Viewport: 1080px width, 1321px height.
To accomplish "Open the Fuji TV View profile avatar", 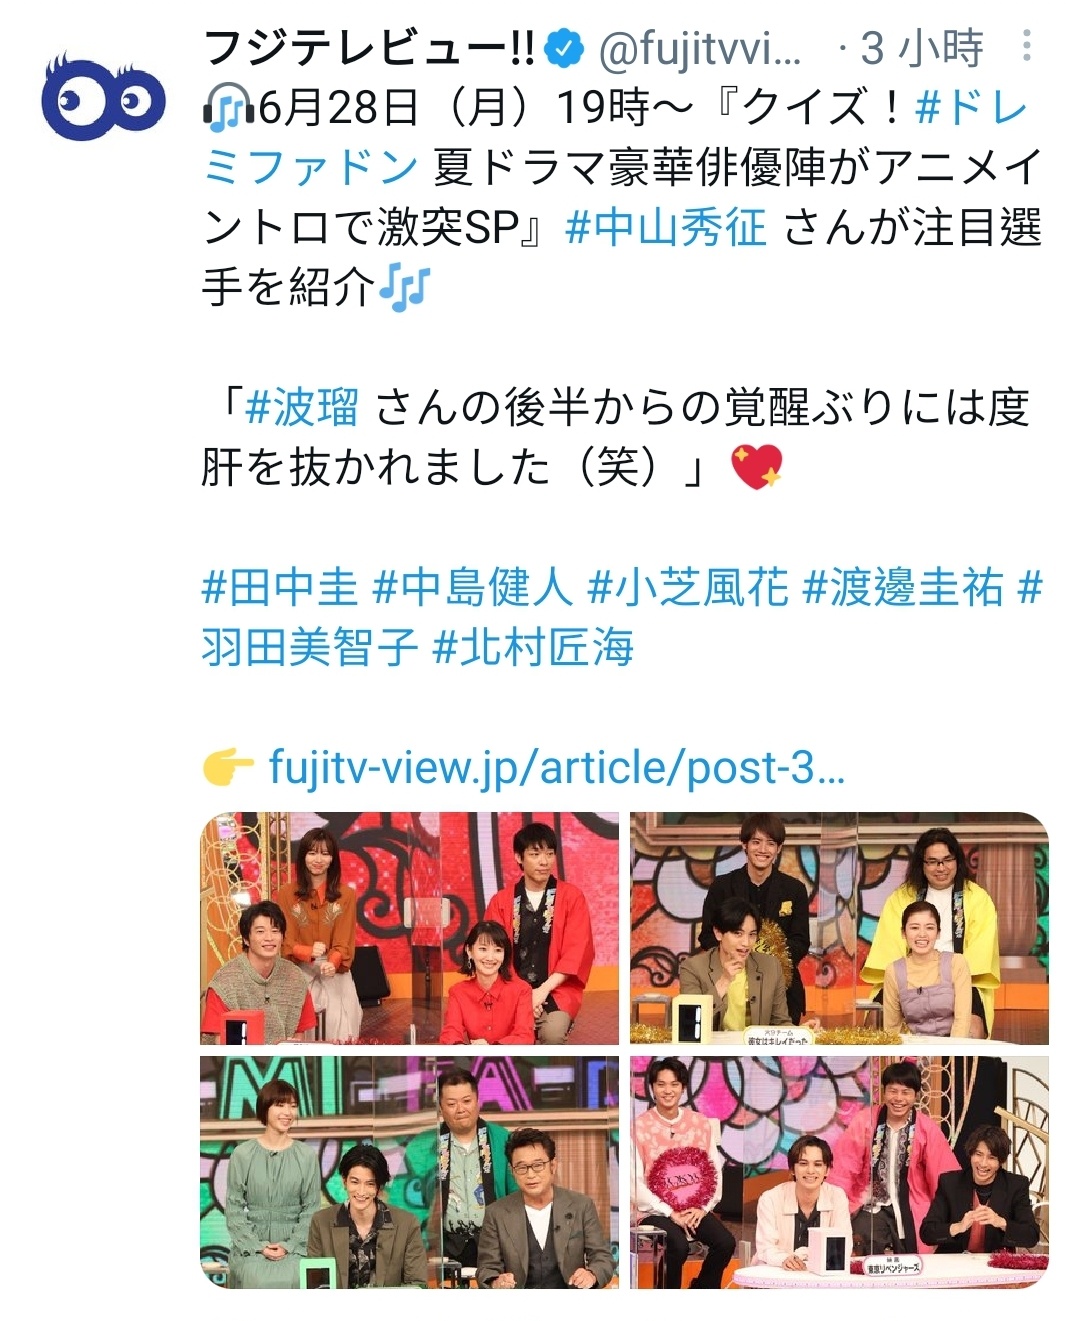I will (x=103, y=94).
